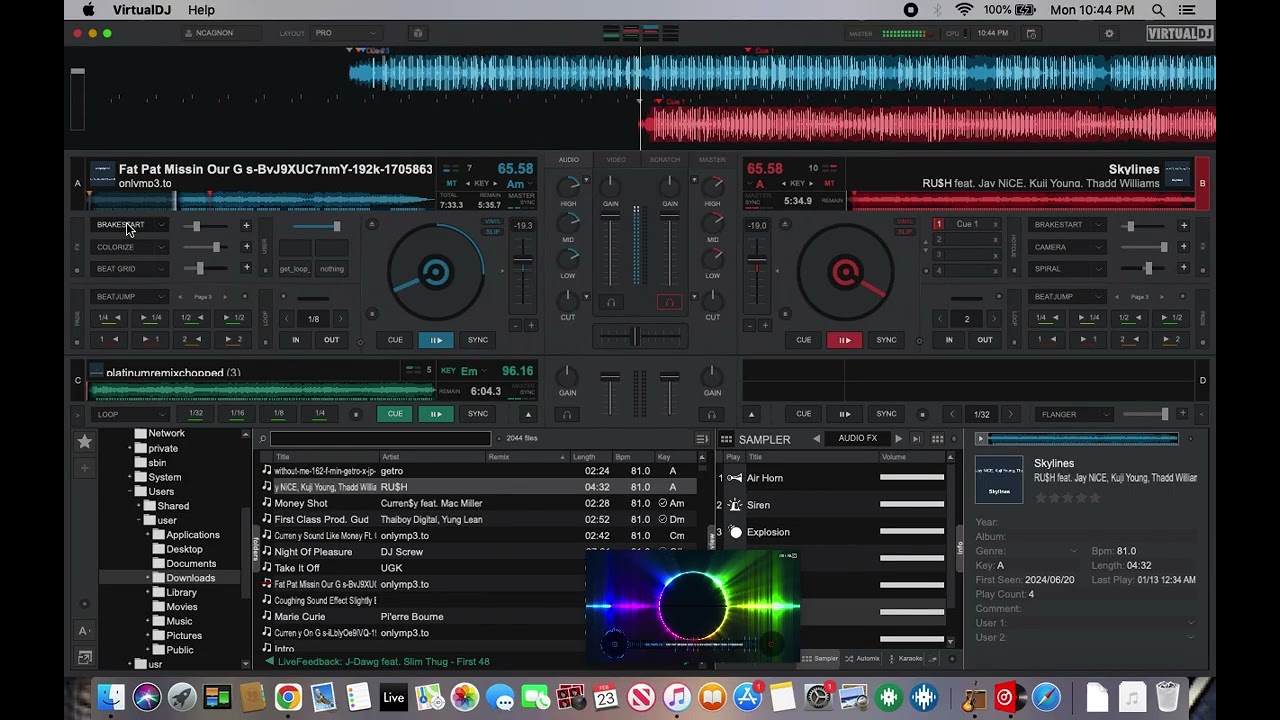This screenshot has width=1280, height=720.
Task: Toggle deck A mixer headphone cue
Action: coord(610,302)
